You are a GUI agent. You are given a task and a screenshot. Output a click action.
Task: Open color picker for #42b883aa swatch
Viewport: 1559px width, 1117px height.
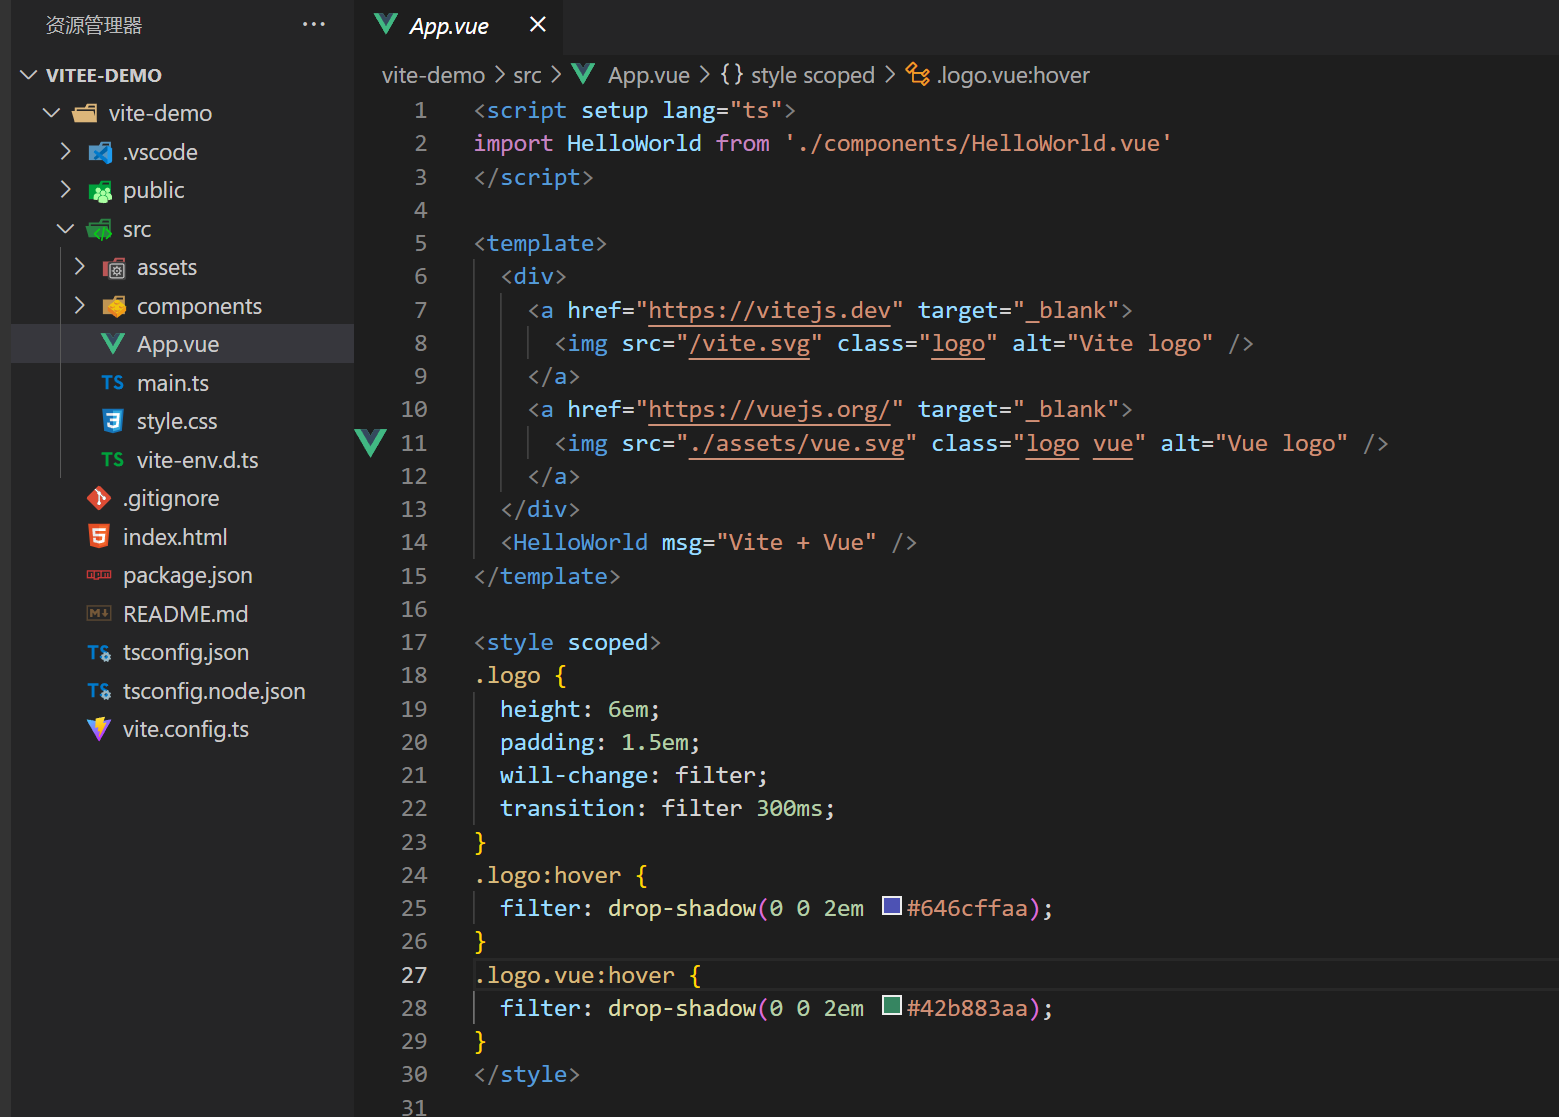pos(892,1005)
